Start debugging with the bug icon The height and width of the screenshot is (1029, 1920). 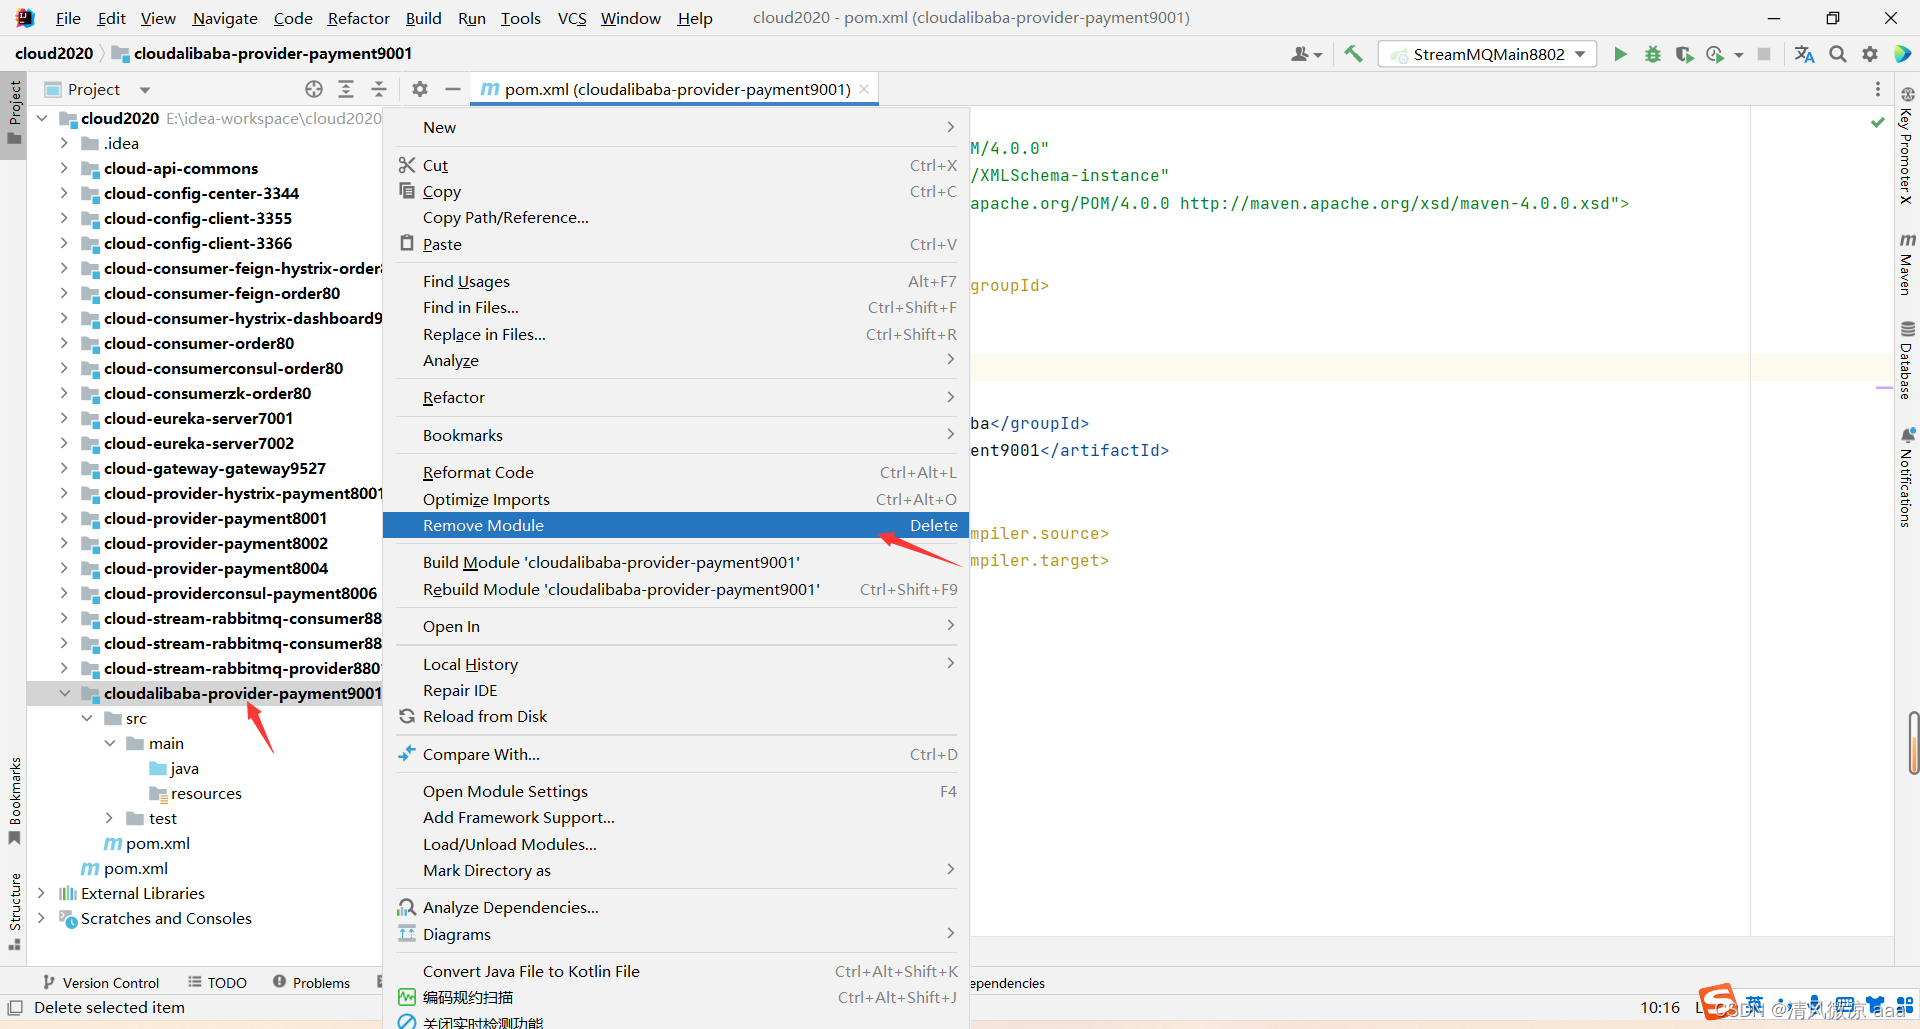pyautogui.click(x=1653, y=54)
